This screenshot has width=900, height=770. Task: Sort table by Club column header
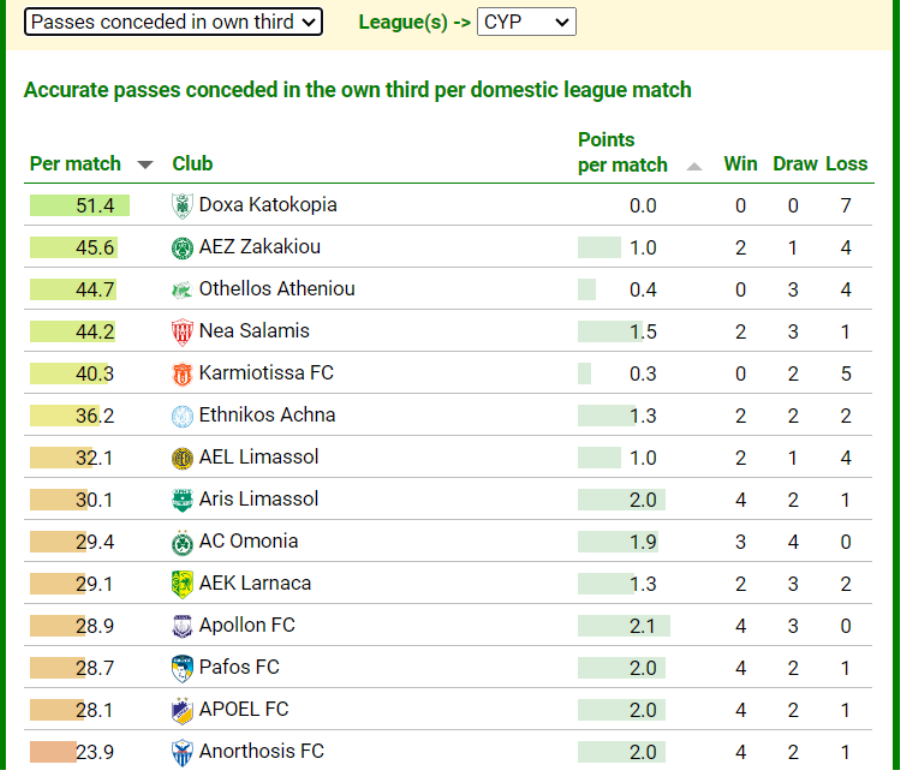192,164
